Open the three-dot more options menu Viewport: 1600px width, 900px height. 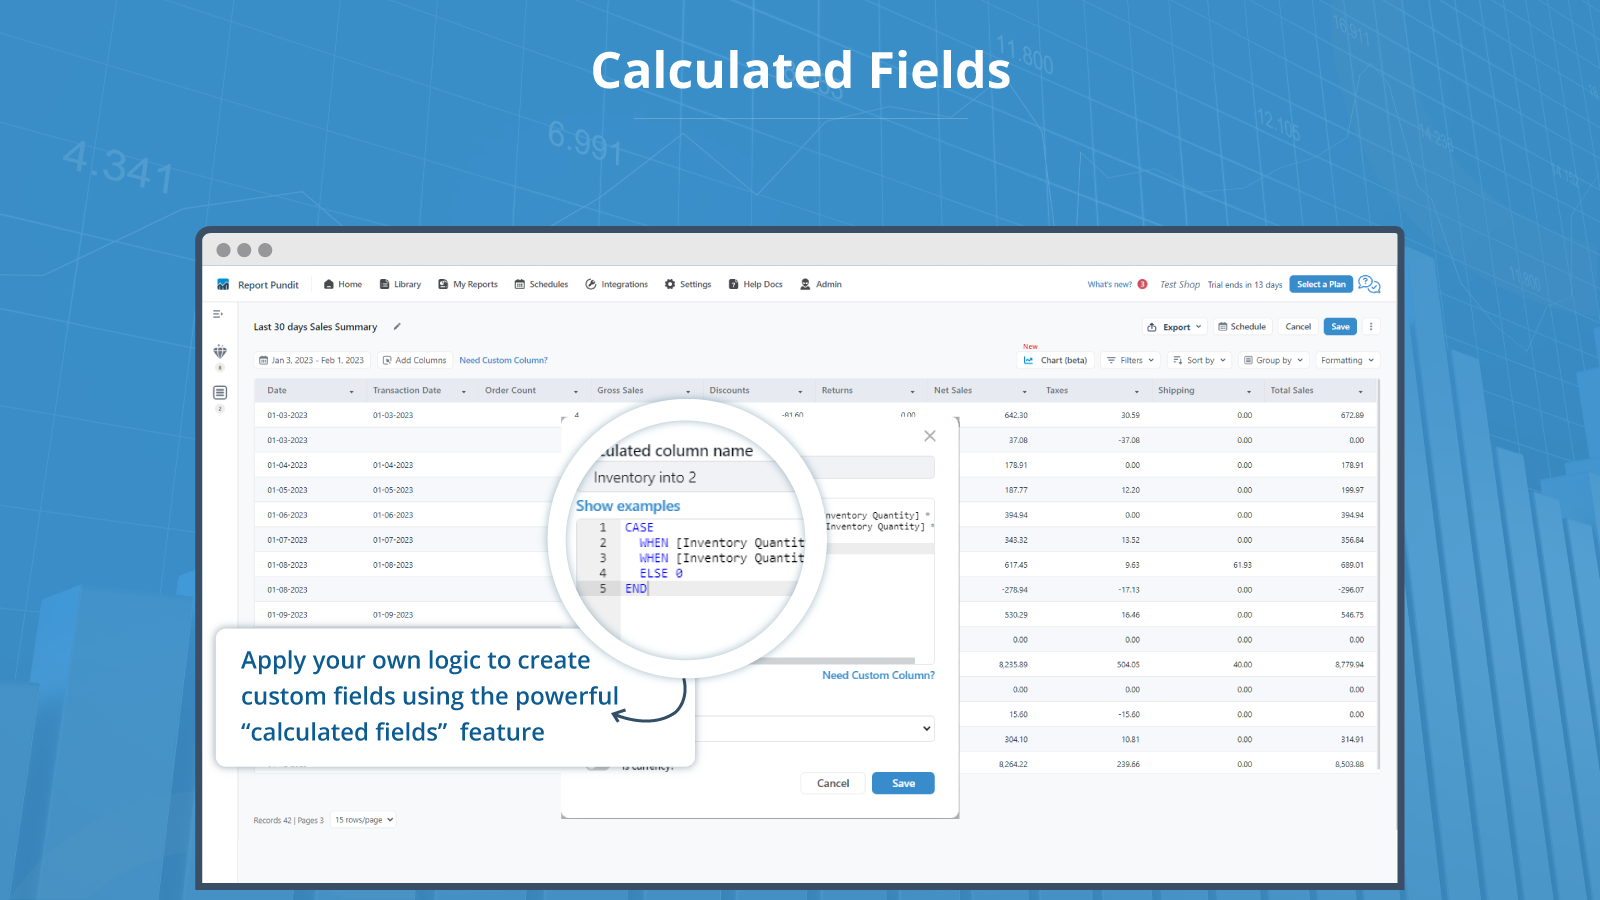1371,327
